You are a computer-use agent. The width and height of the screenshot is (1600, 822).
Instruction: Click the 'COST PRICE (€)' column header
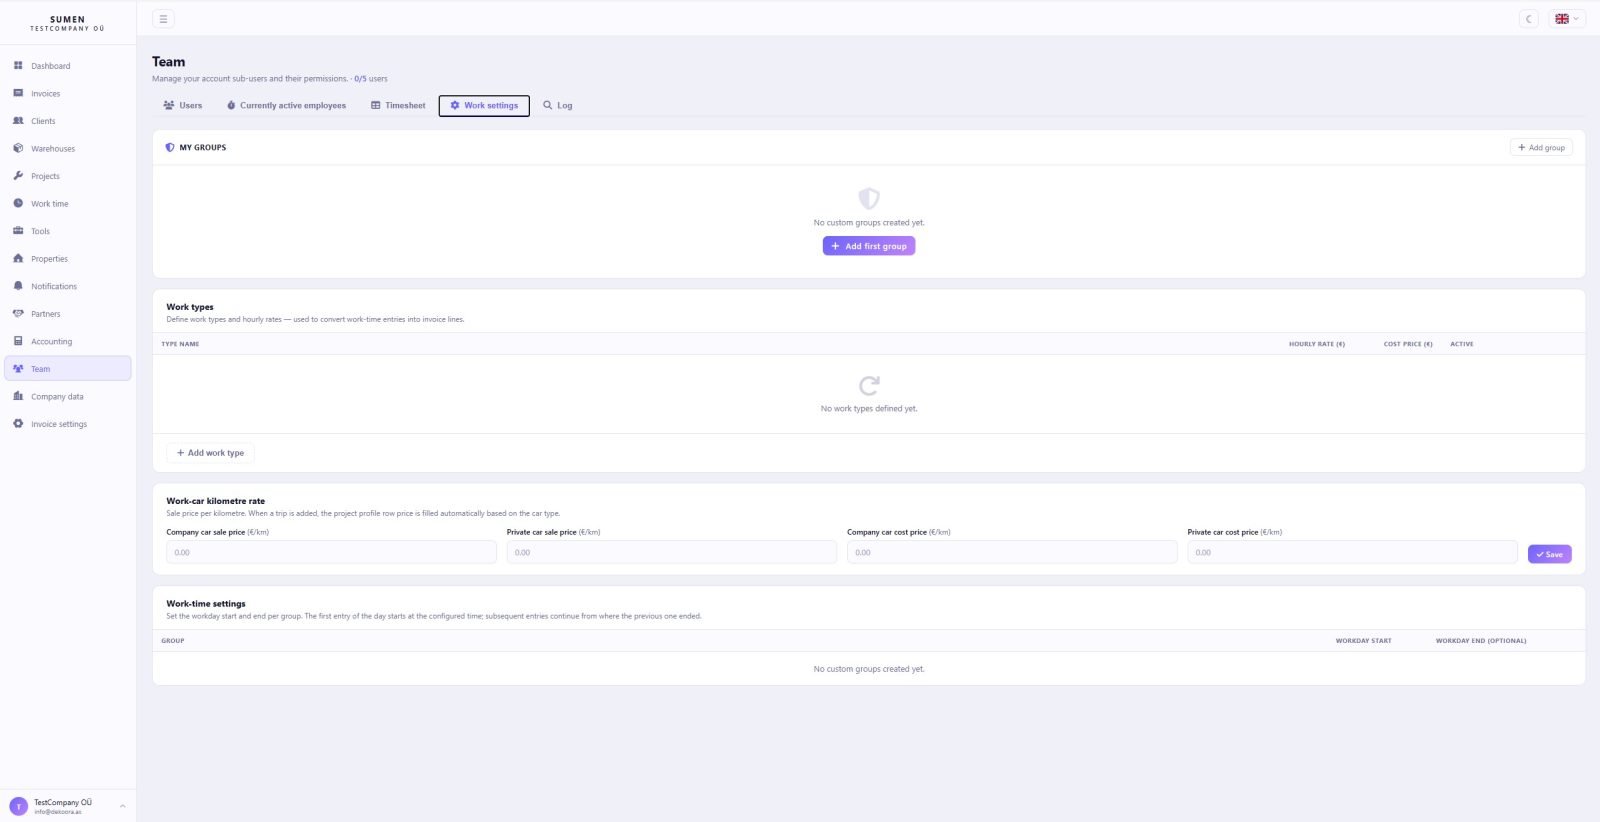(1408, 344)
